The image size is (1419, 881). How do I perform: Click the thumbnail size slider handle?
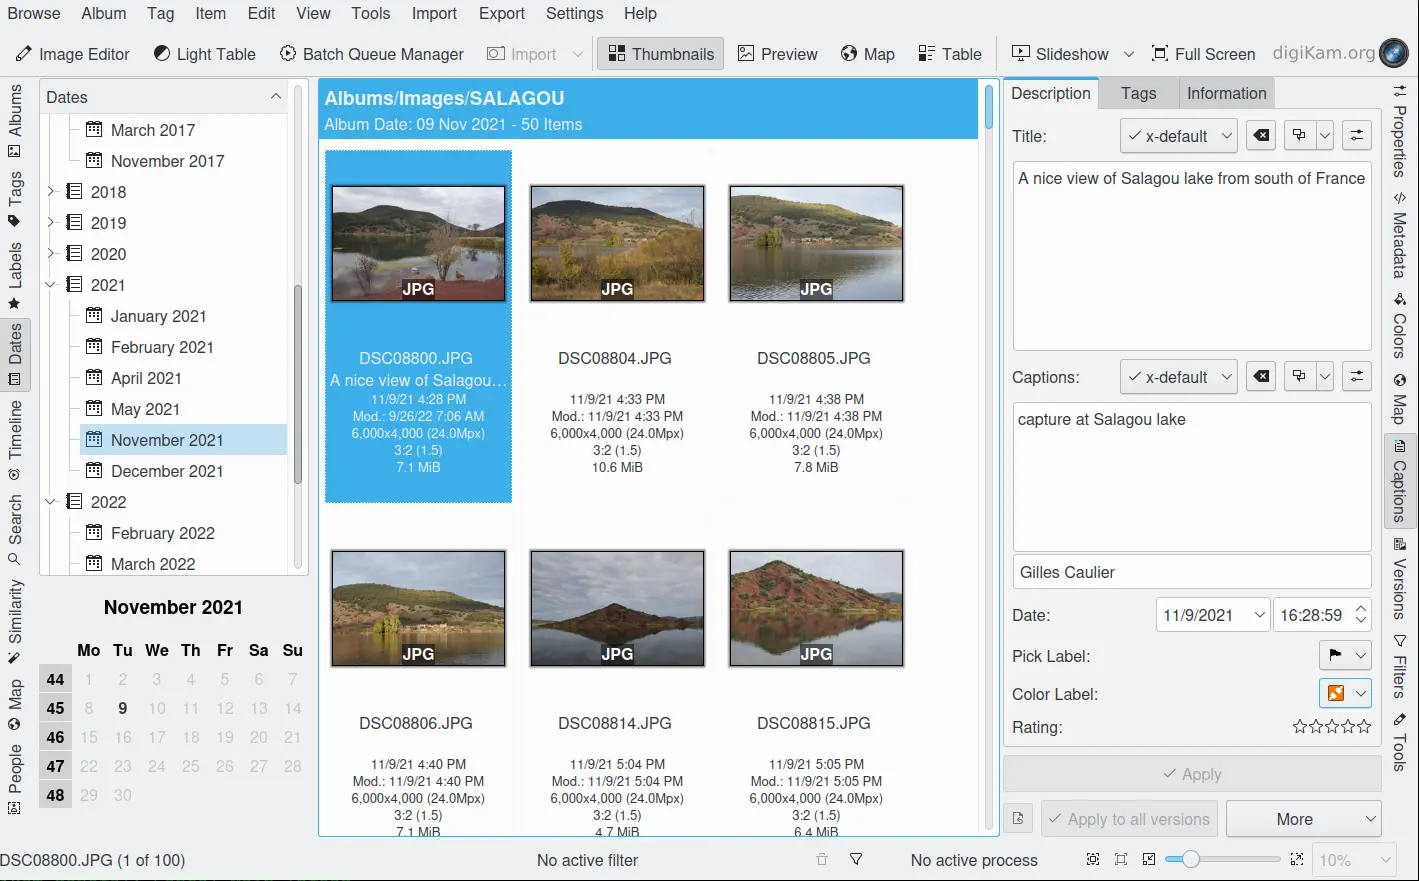(x=1189, y=860)
